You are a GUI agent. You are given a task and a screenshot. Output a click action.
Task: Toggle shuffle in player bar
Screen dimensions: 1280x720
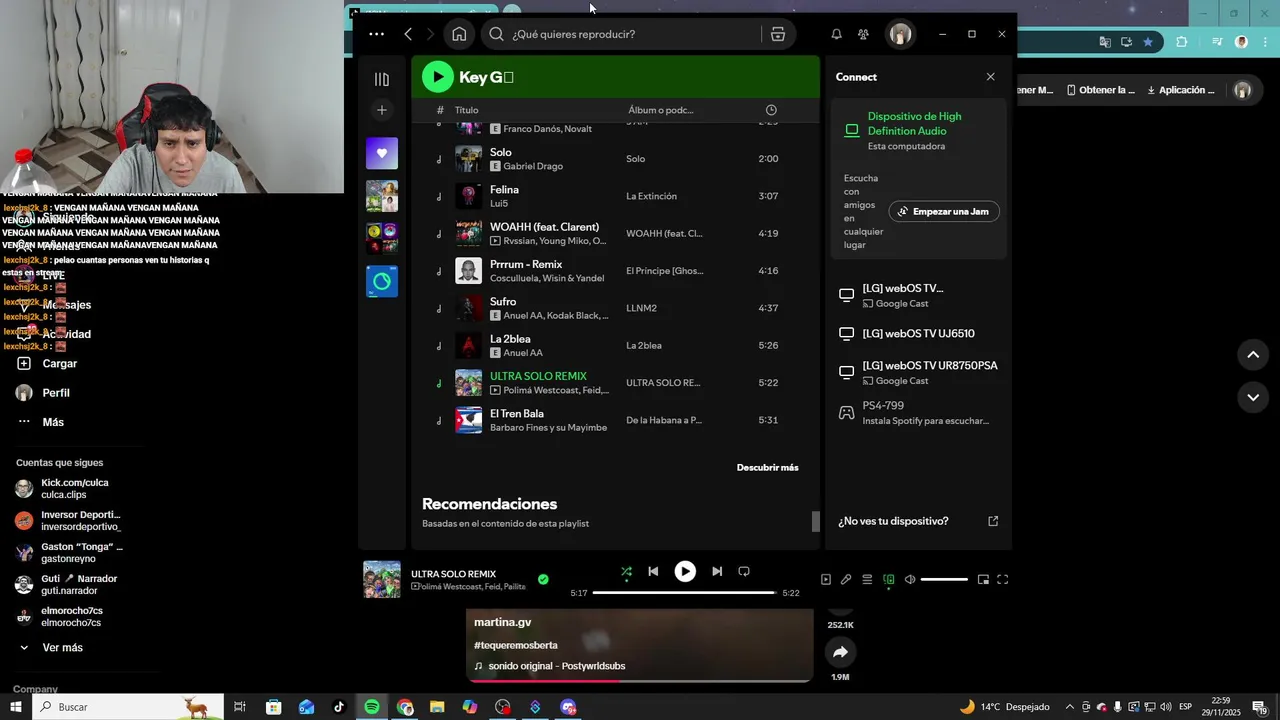click(x=626, y=572)
